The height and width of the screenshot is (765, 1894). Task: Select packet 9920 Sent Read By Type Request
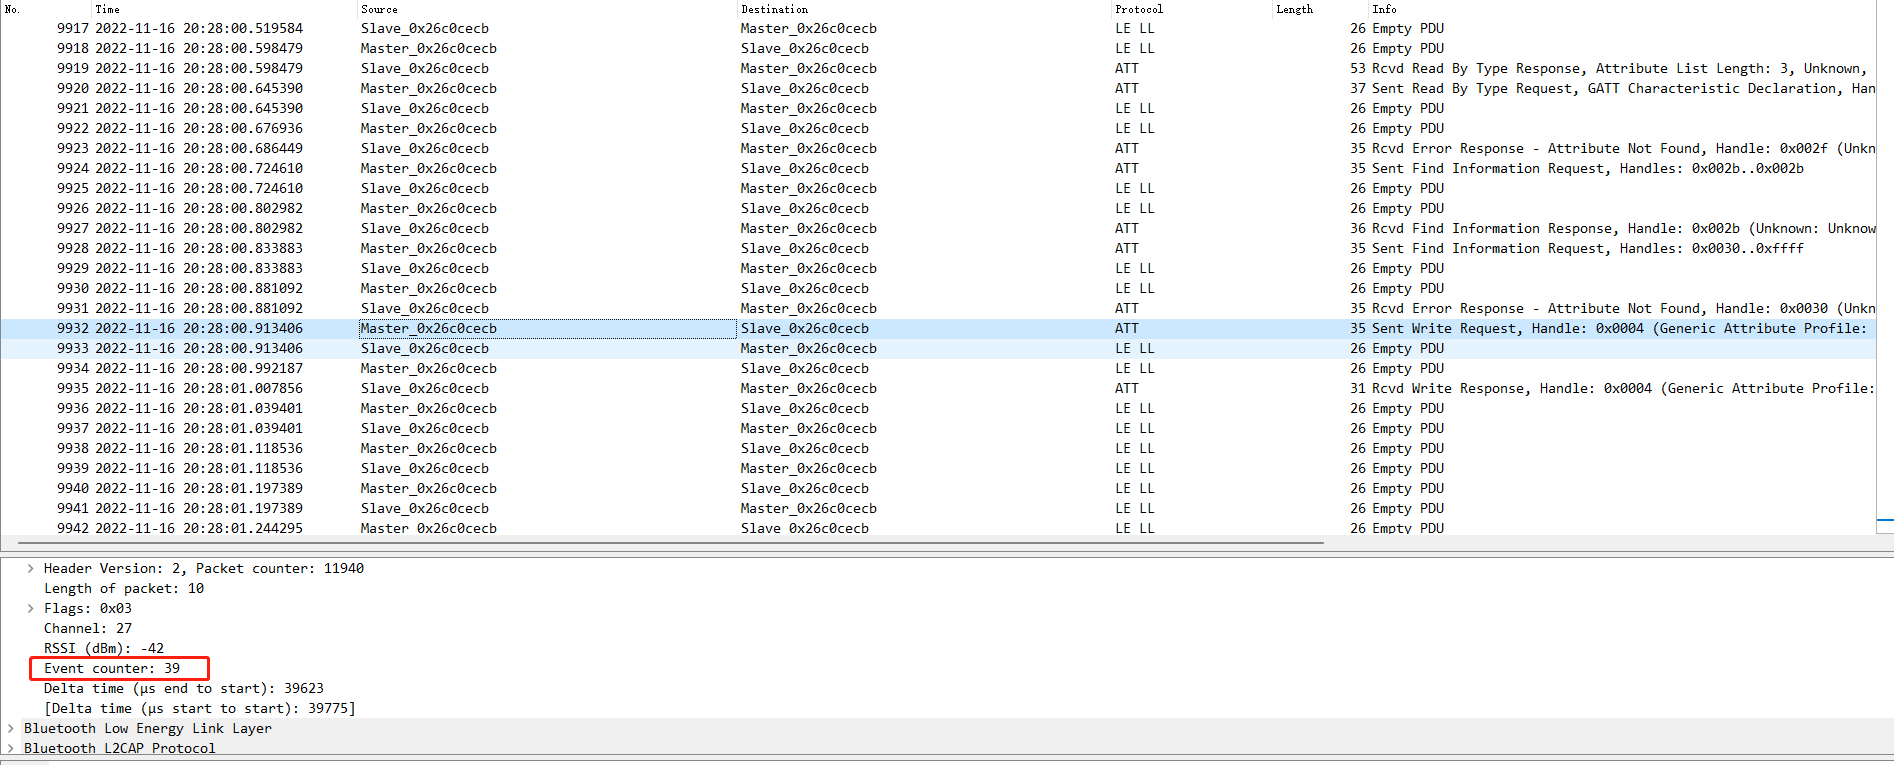938,88
